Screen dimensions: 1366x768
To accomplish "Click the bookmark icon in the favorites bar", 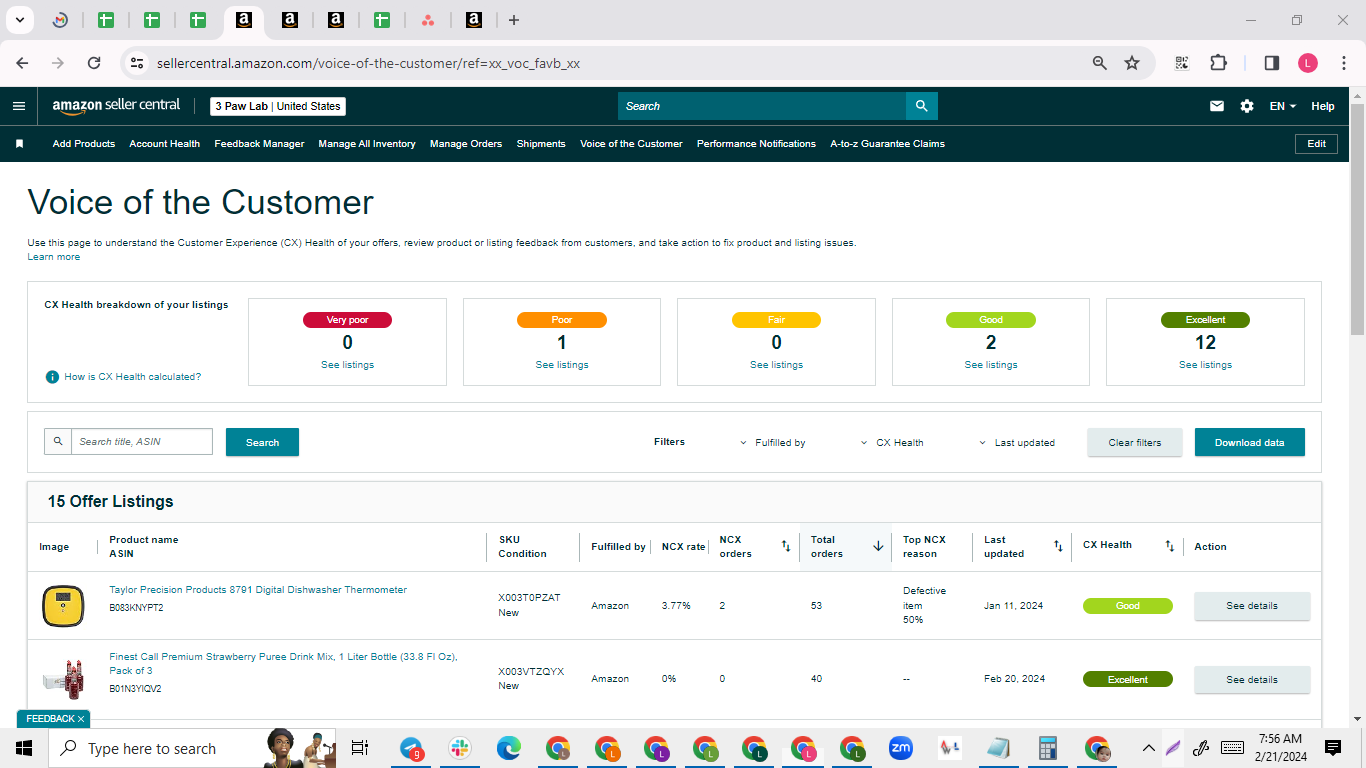I will (x=19, y=144).
